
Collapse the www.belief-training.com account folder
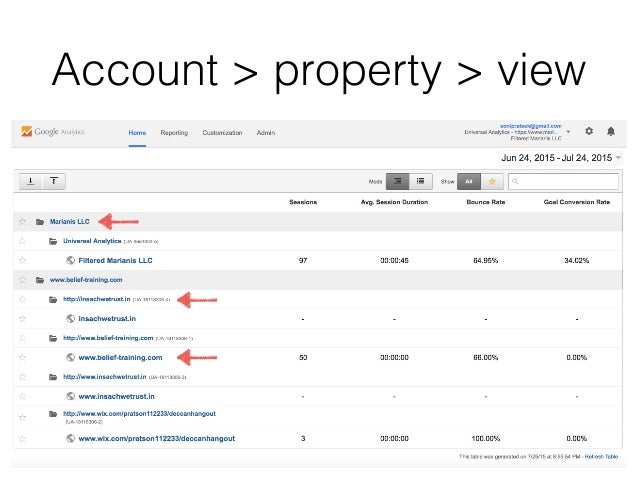click(x=40, y=280)
